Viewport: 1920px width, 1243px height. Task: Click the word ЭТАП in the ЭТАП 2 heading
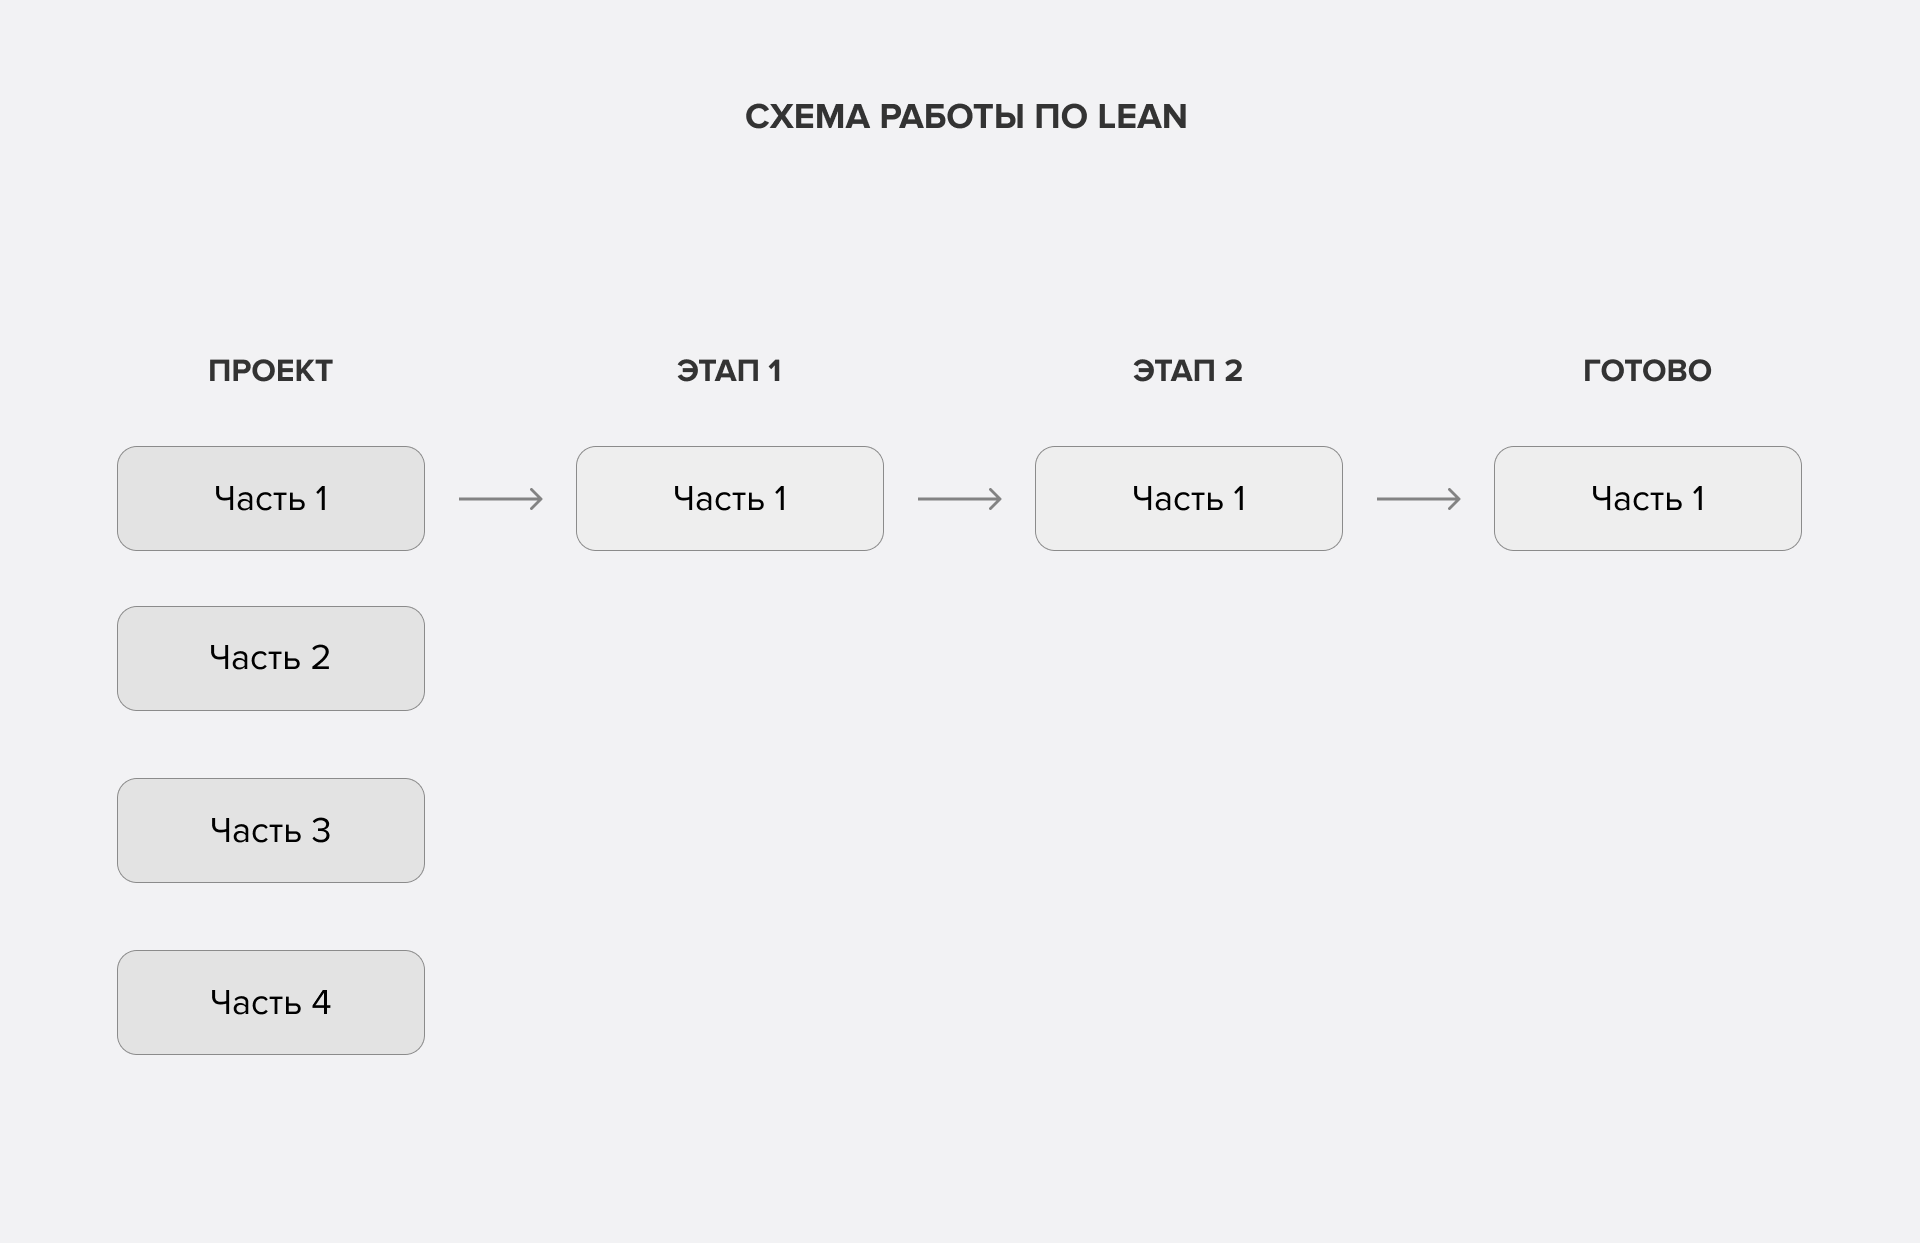tap(1173, 371)
